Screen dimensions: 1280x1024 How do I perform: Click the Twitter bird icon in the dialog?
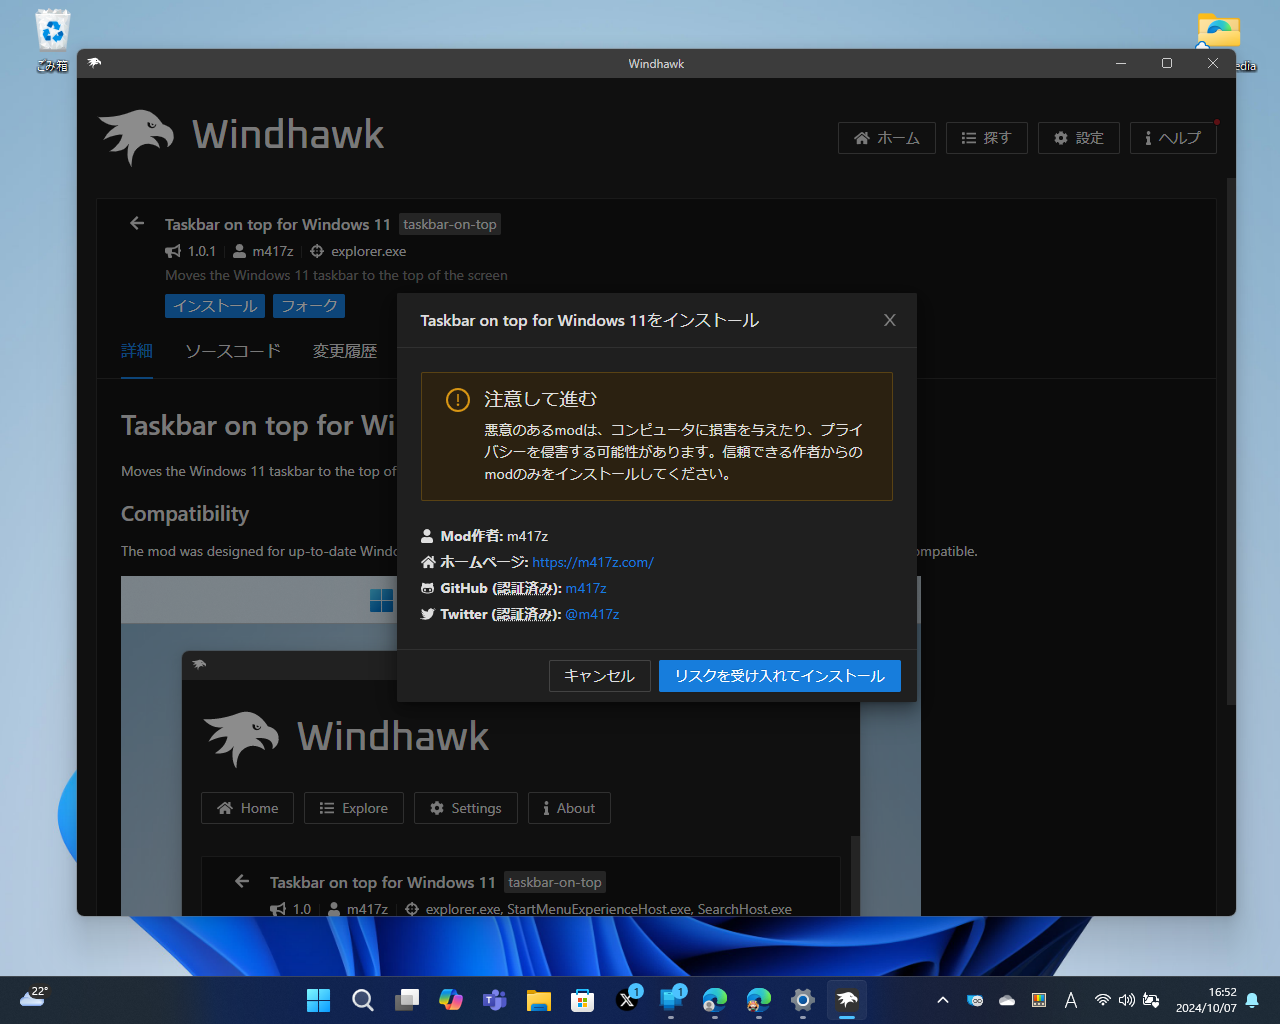[x=428, y=614]
